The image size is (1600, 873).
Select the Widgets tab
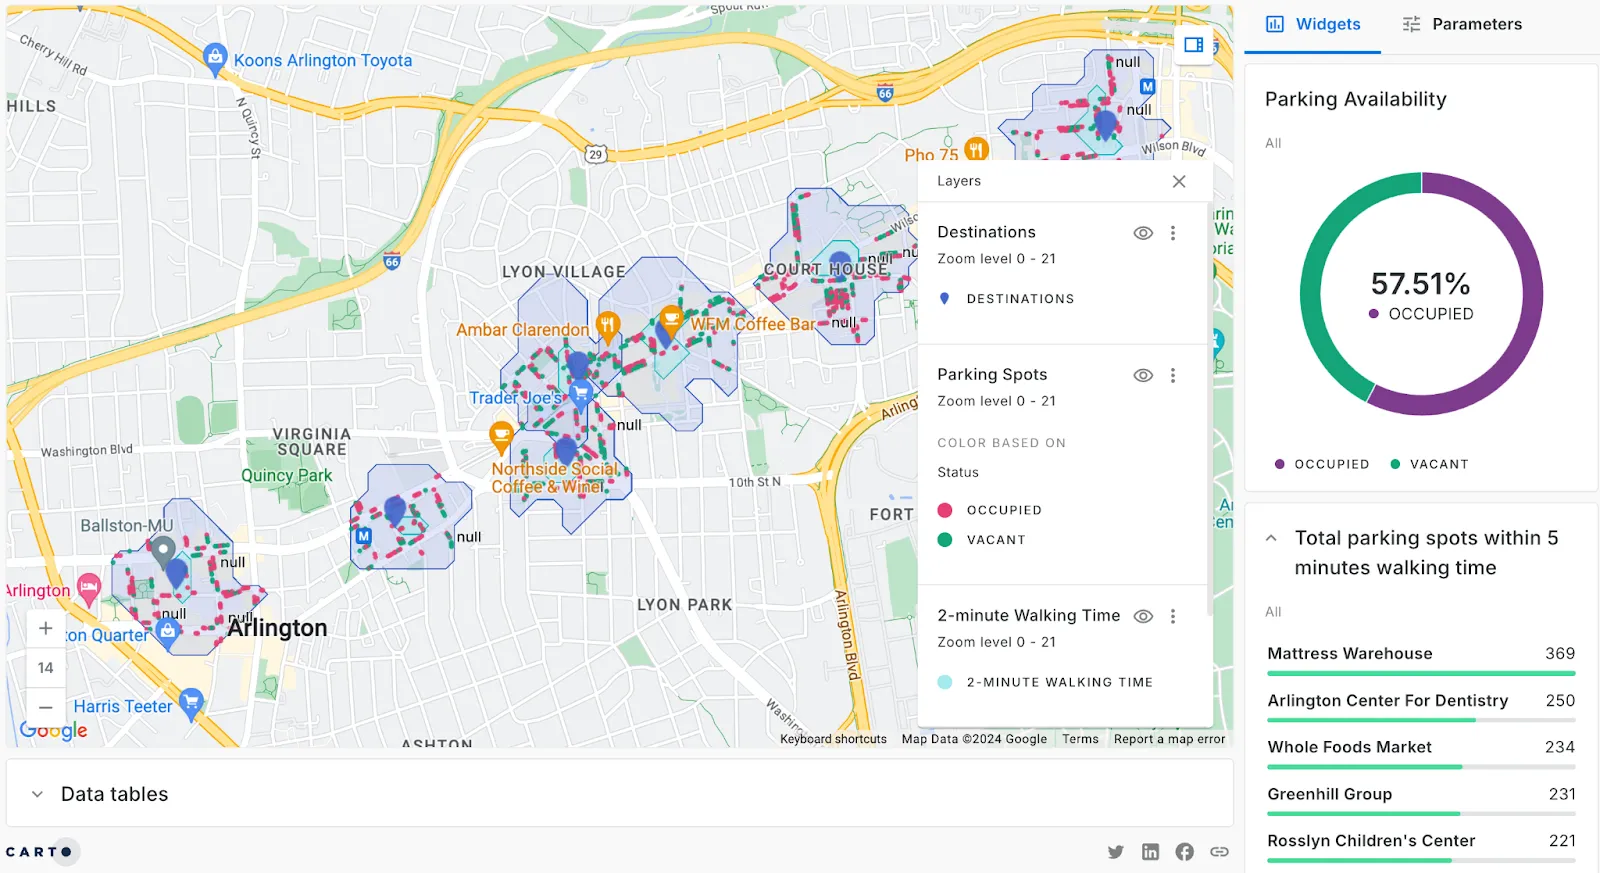(x=1313, y=25)
